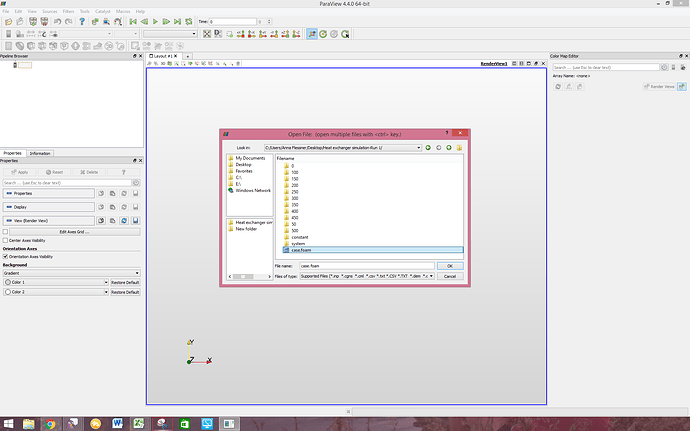Screen dimensions: 690x431
Task: Create new folder in file dialog
Action: (x=459, y=147)
